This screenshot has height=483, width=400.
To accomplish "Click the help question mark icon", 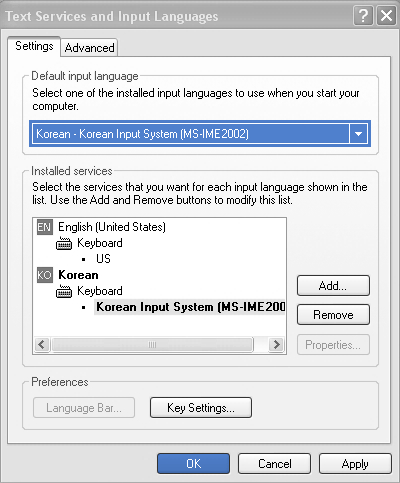I will pyautogui.click(x=363, y=16).
